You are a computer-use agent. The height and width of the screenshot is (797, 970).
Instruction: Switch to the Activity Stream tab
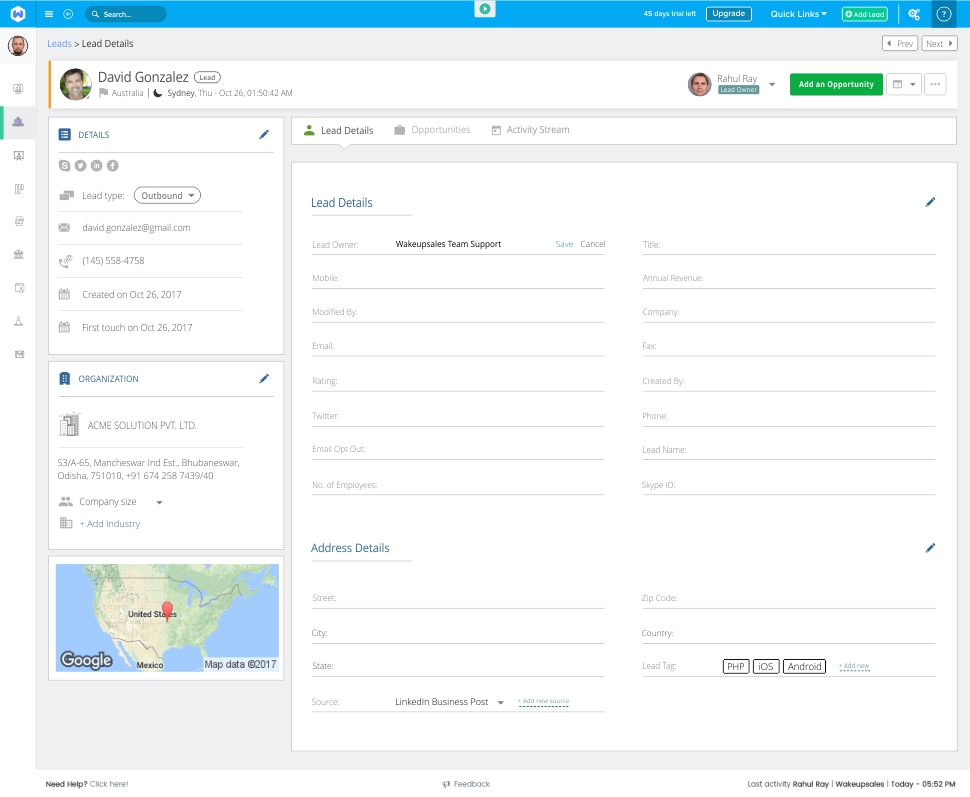[x=530, y=130]
